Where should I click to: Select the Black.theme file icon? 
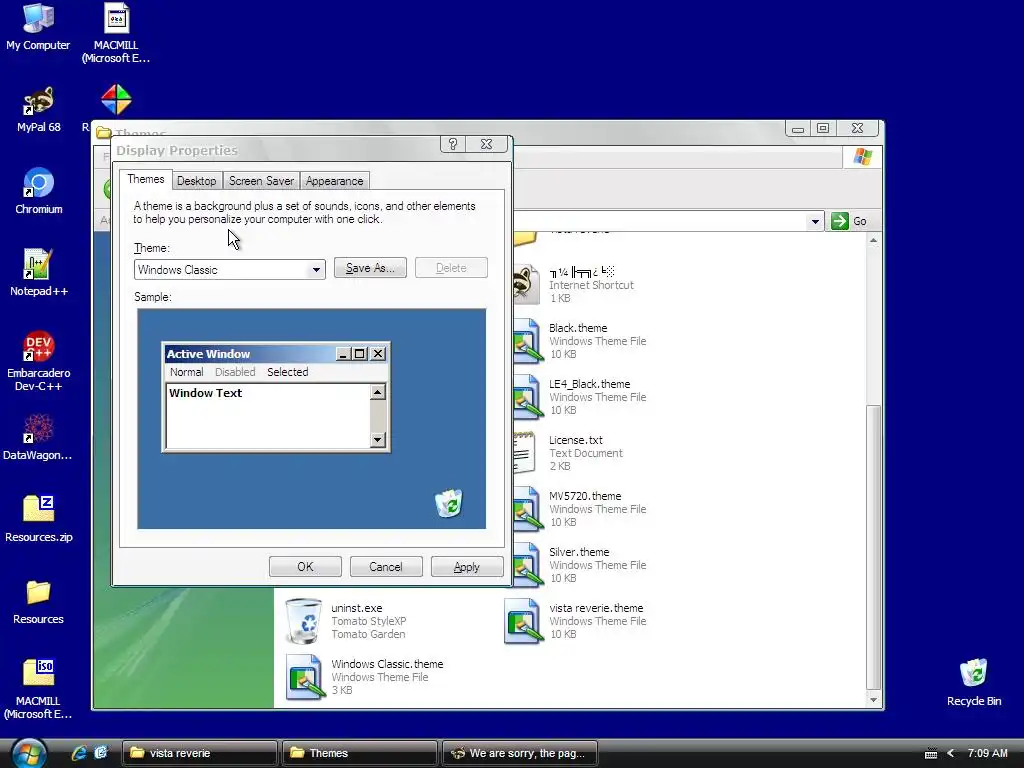[x=528, y=340]
